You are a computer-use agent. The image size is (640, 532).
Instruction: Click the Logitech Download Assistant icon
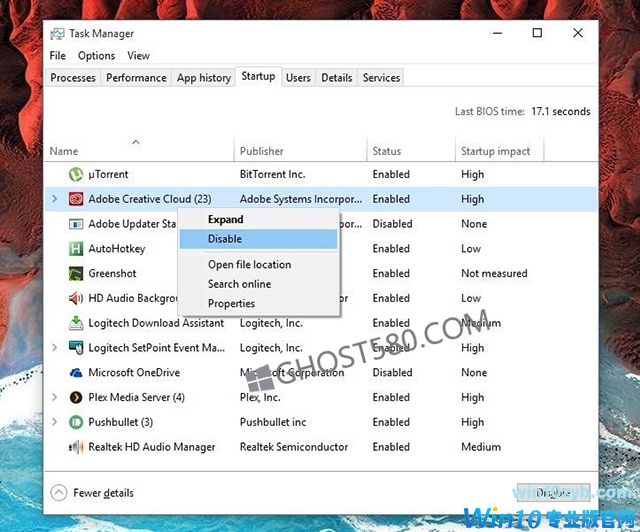[x=76, y=323]
